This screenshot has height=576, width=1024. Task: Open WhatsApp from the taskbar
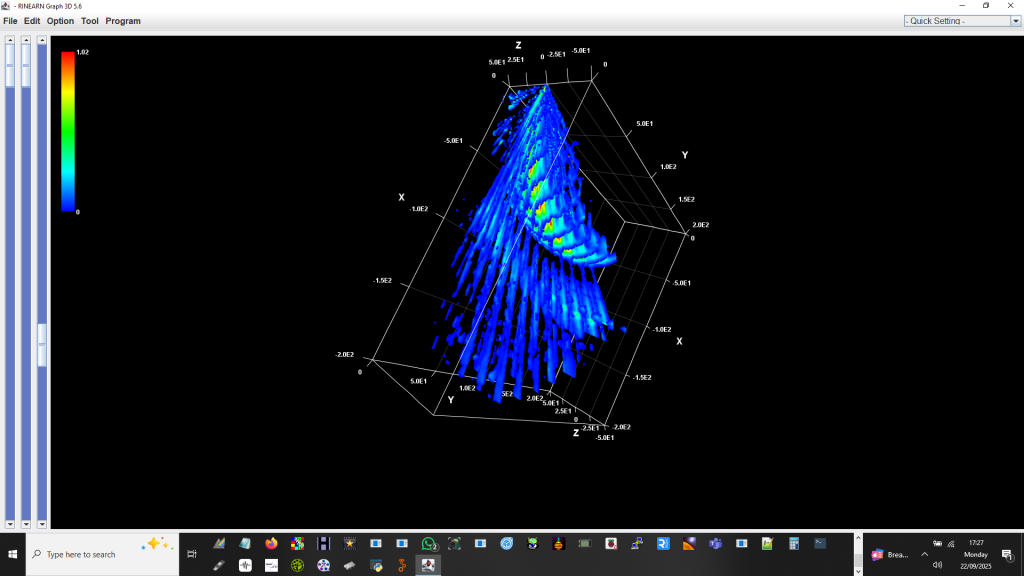[428, 544]
